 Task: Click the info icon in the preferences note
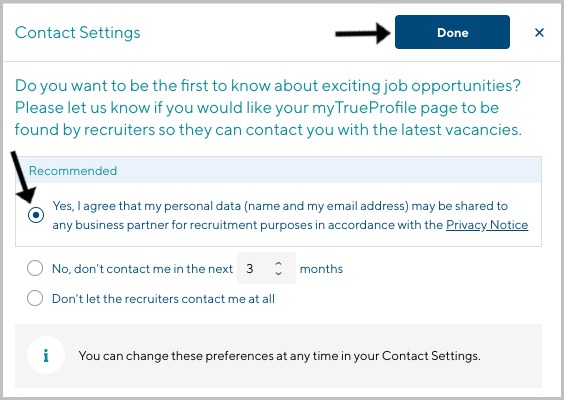(46, 355)
